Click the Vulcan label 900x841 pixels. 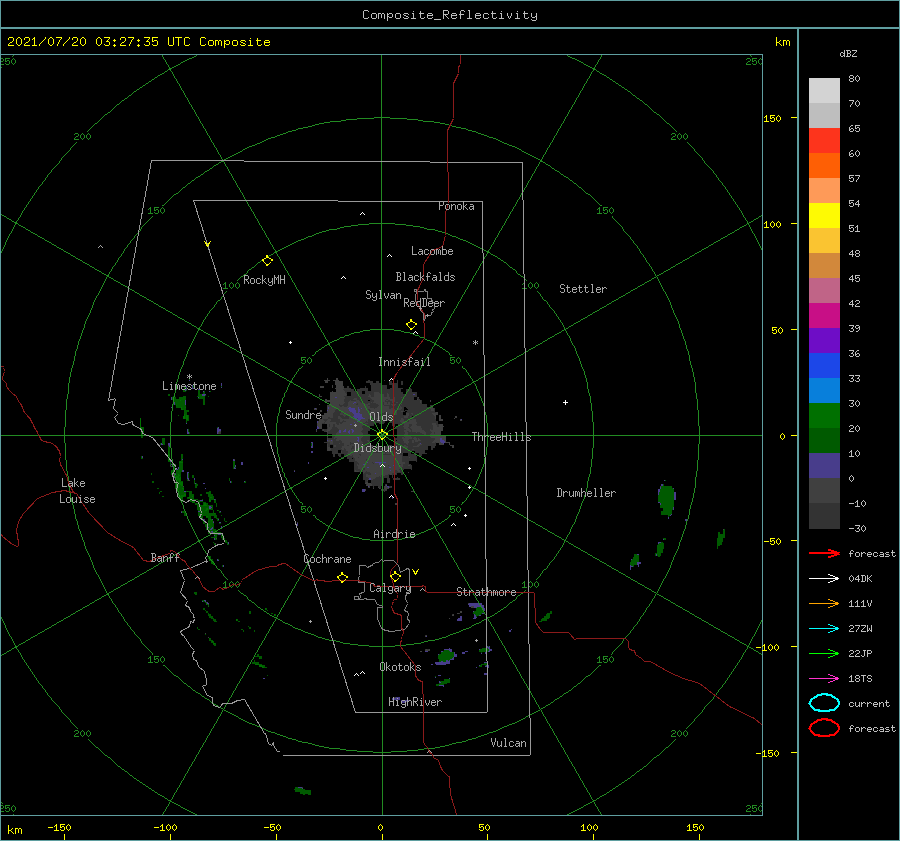(x=508, y=743)
